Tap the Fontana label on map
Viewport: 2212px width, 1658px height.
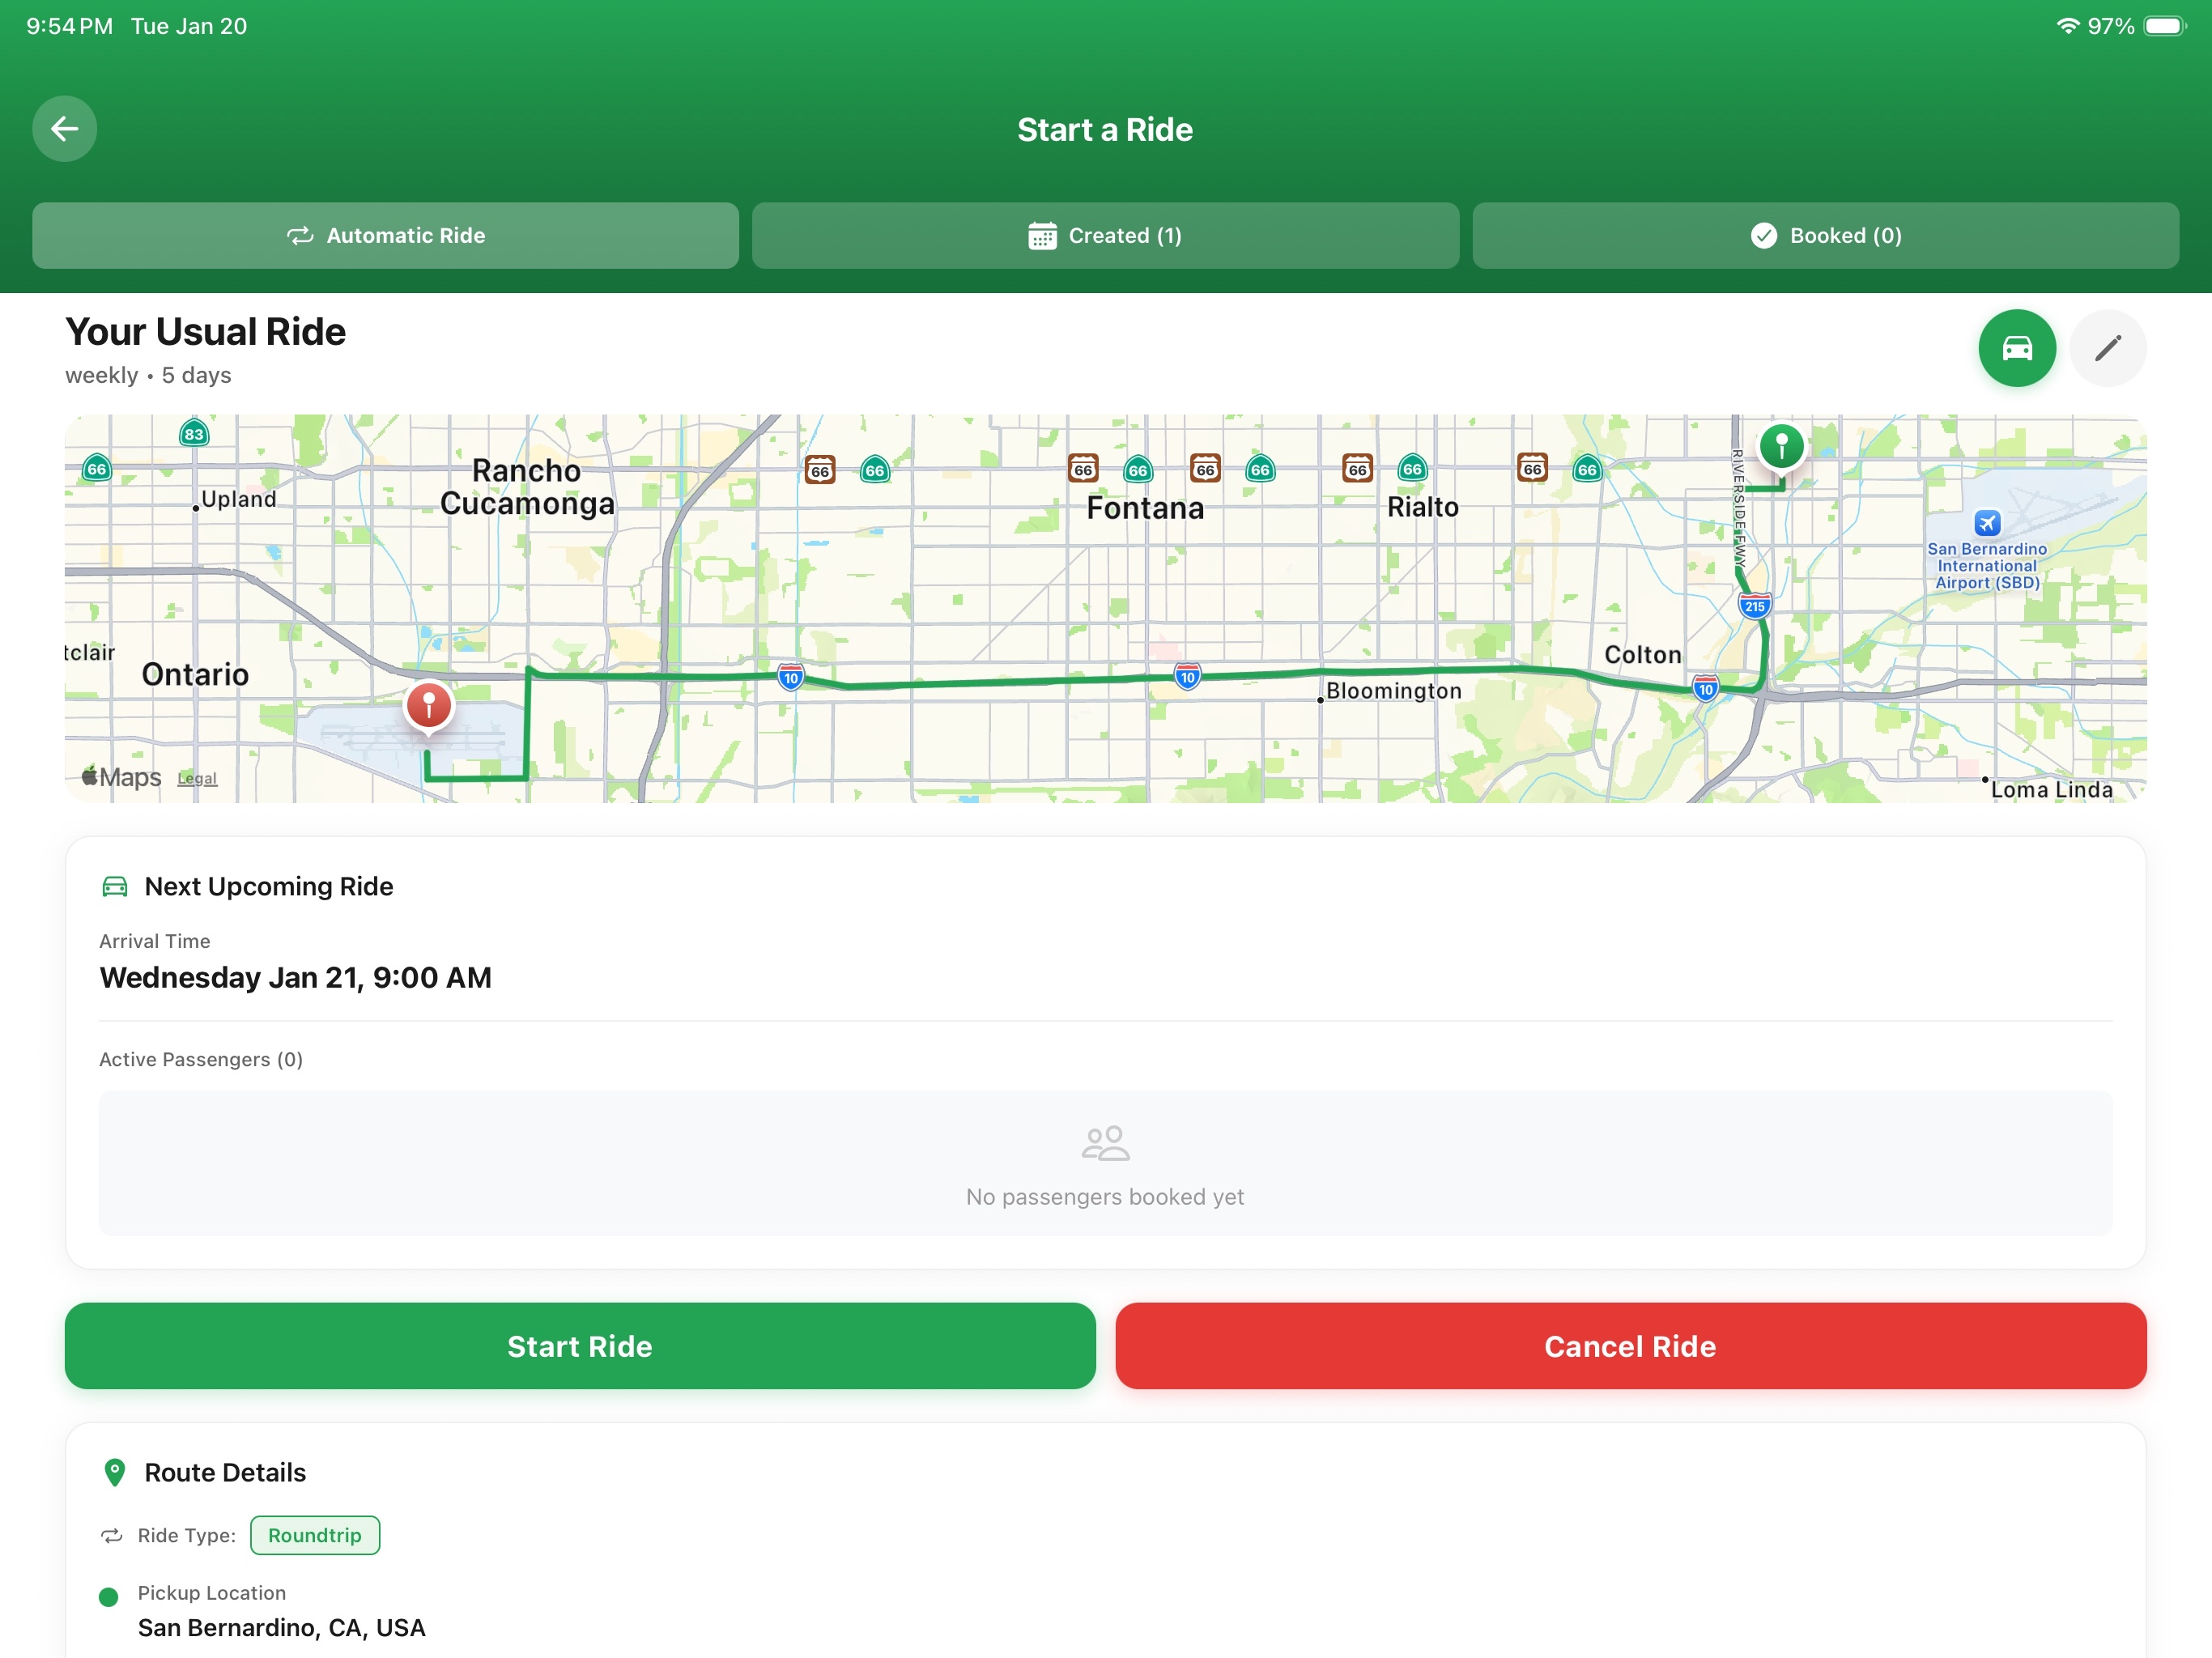pos(1145,509)
